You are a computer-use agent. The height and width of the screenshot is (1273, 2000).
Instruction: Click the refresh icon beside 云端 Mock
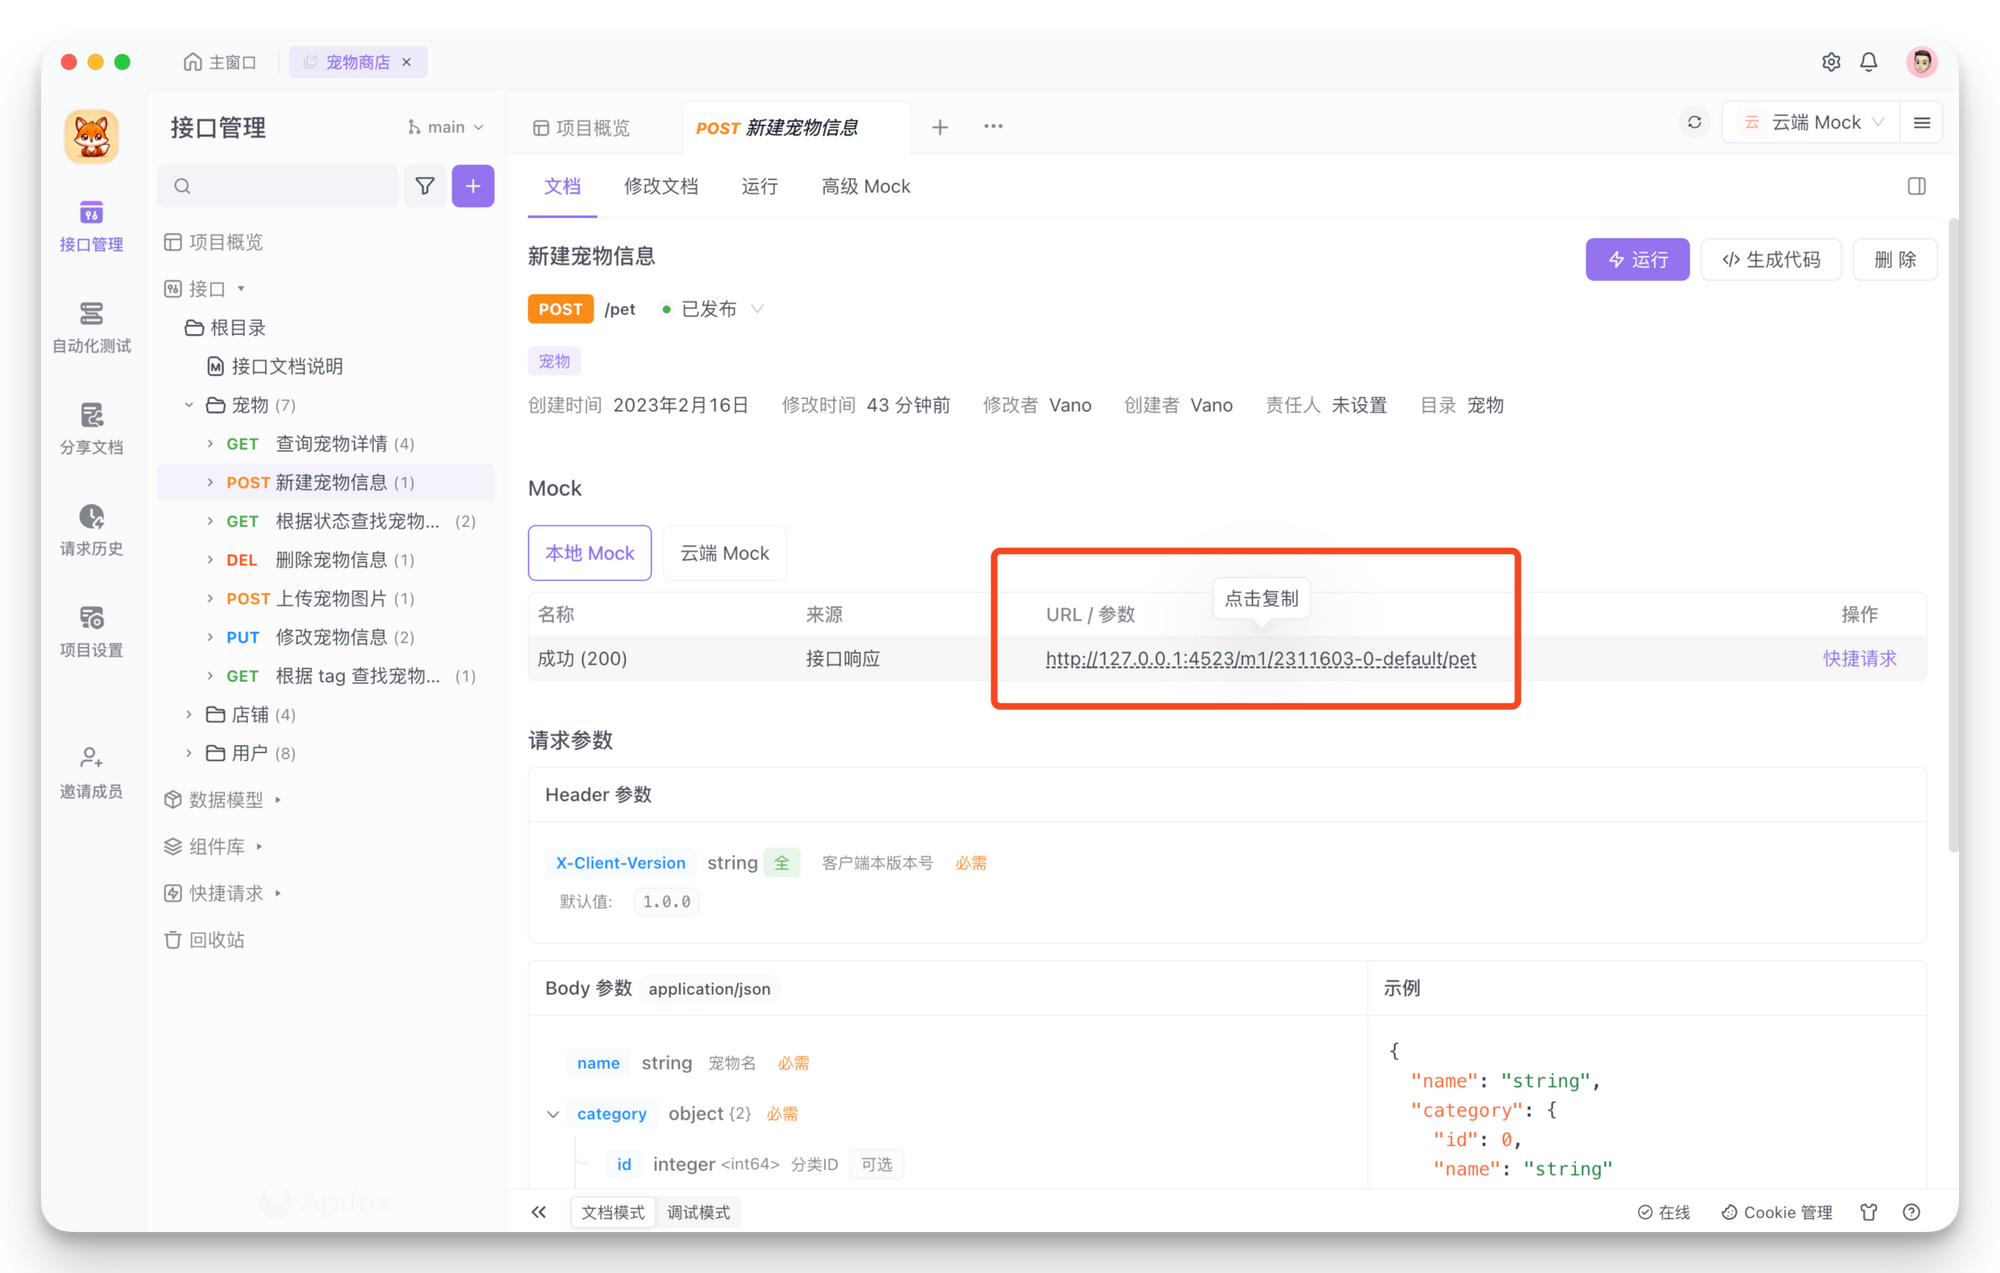pos(1694,122)
